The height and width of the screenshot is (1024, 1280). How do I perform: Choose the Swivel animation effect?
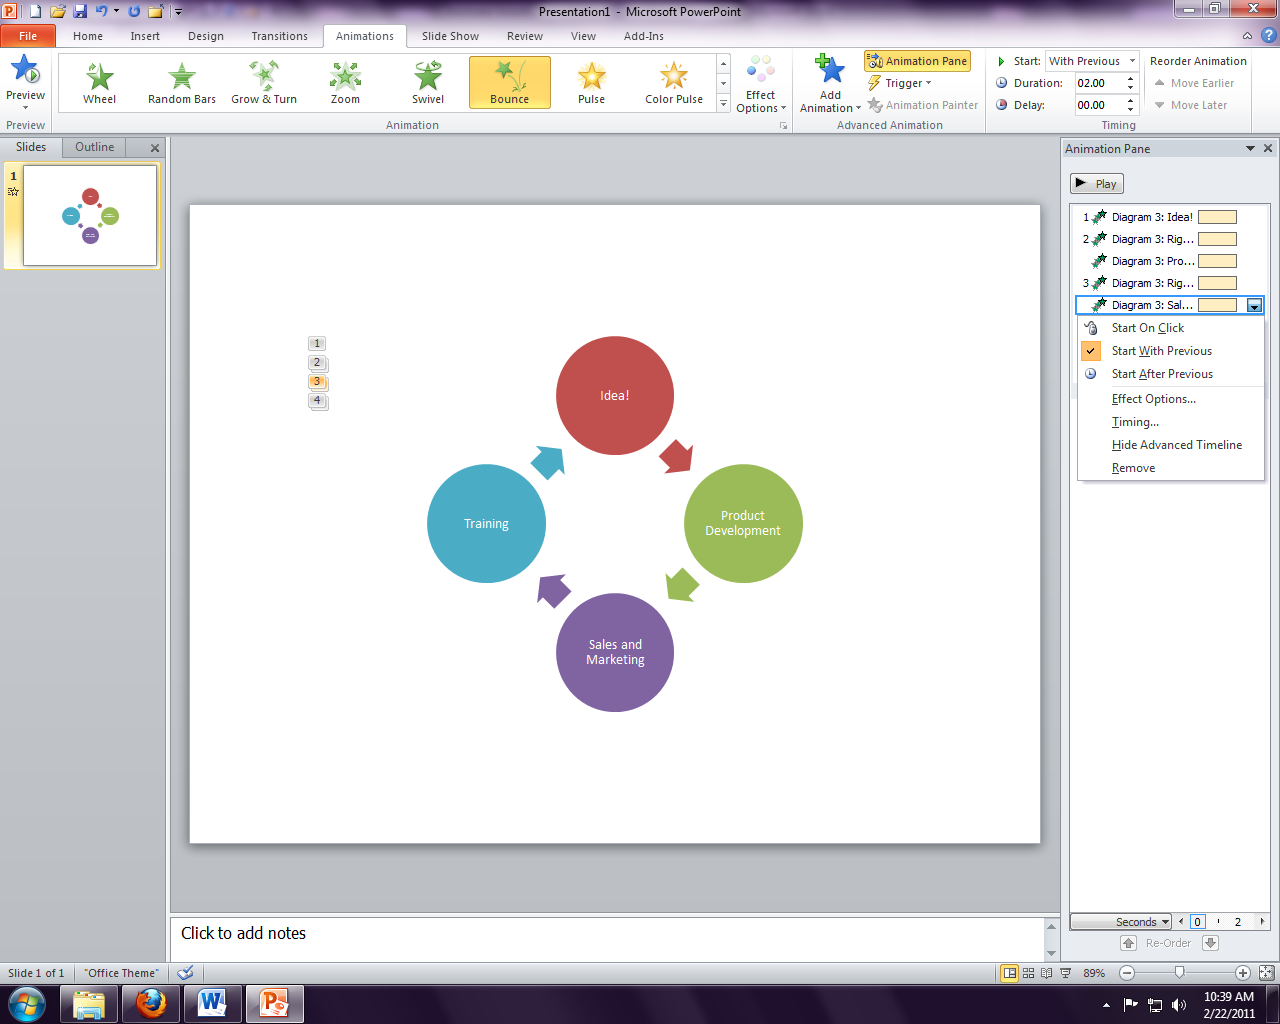point(427,80)
